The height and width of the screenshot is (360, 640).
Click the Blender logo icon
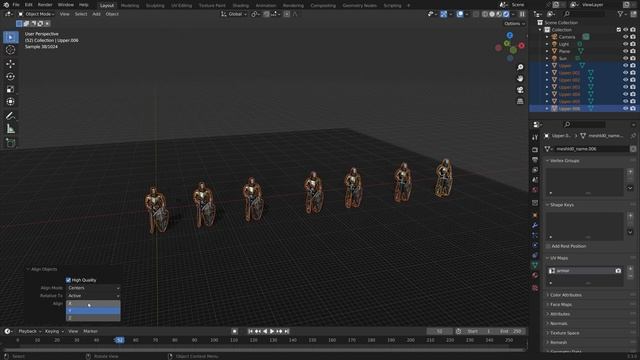click(6, 5)
